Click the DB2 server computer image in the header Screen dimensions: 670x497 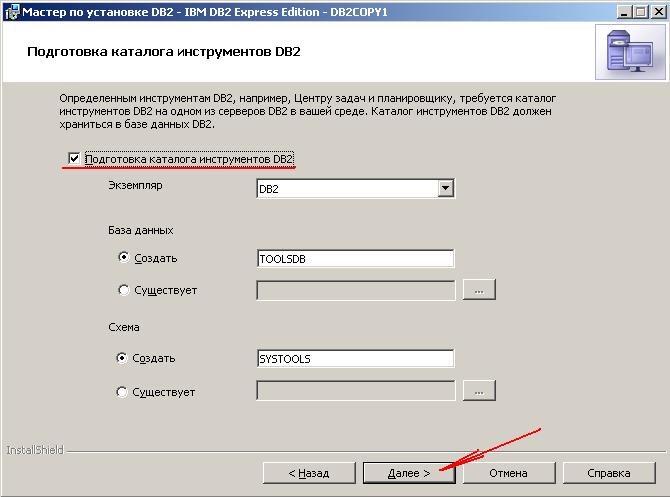[x=630, y=52]
